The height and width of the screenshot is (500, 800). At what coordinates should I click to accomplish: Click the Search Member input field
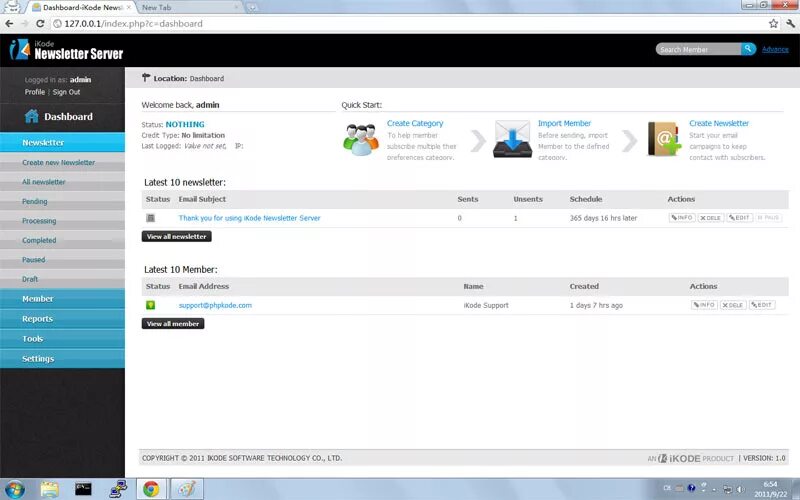point(698,49)
